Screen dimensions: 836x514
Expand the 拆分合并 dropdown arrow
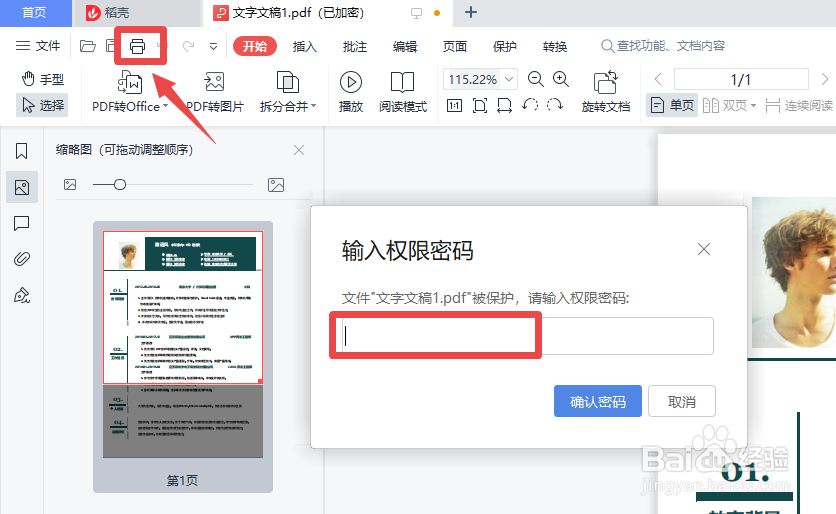[x=314, y=106]
